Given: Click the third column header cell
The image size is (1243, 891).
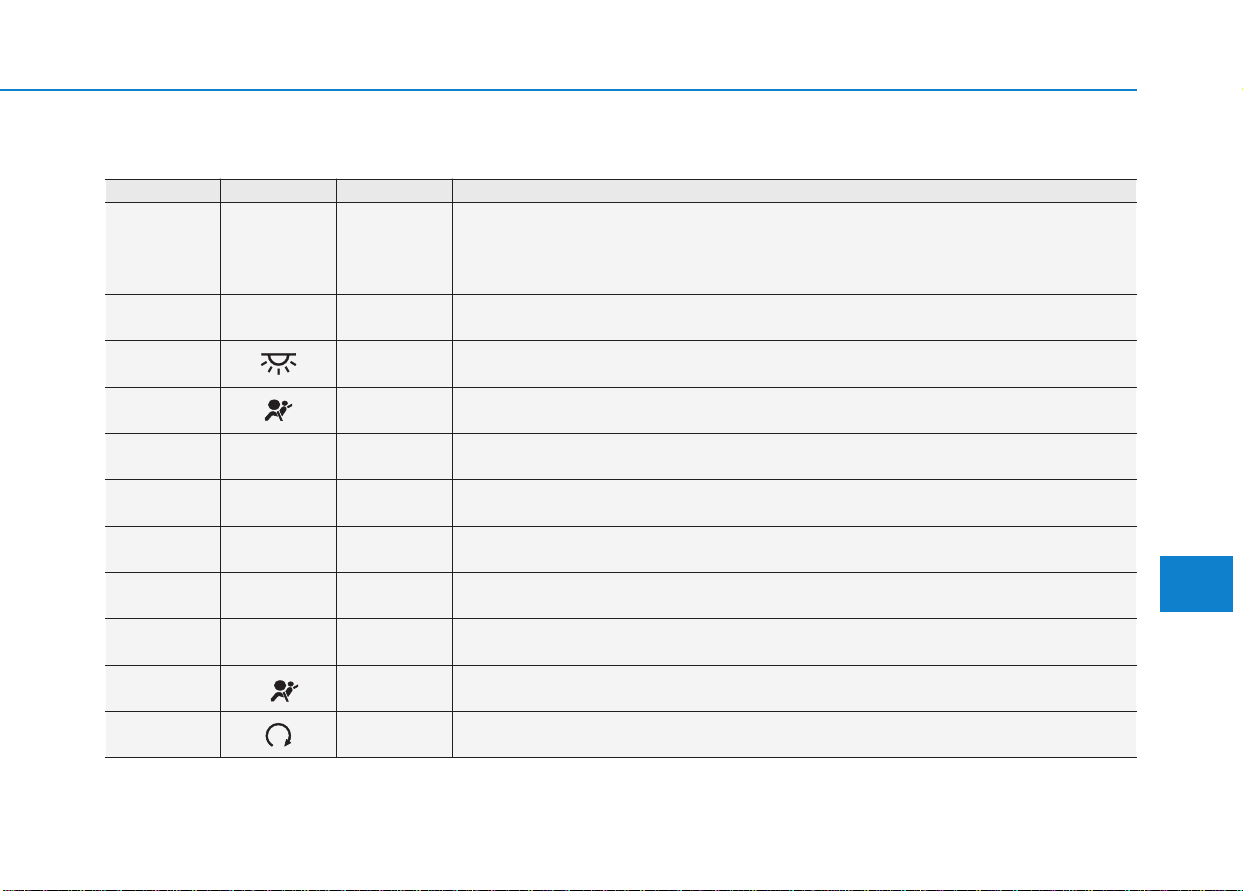Looking at the screenshot, I should tap(394, 191).
